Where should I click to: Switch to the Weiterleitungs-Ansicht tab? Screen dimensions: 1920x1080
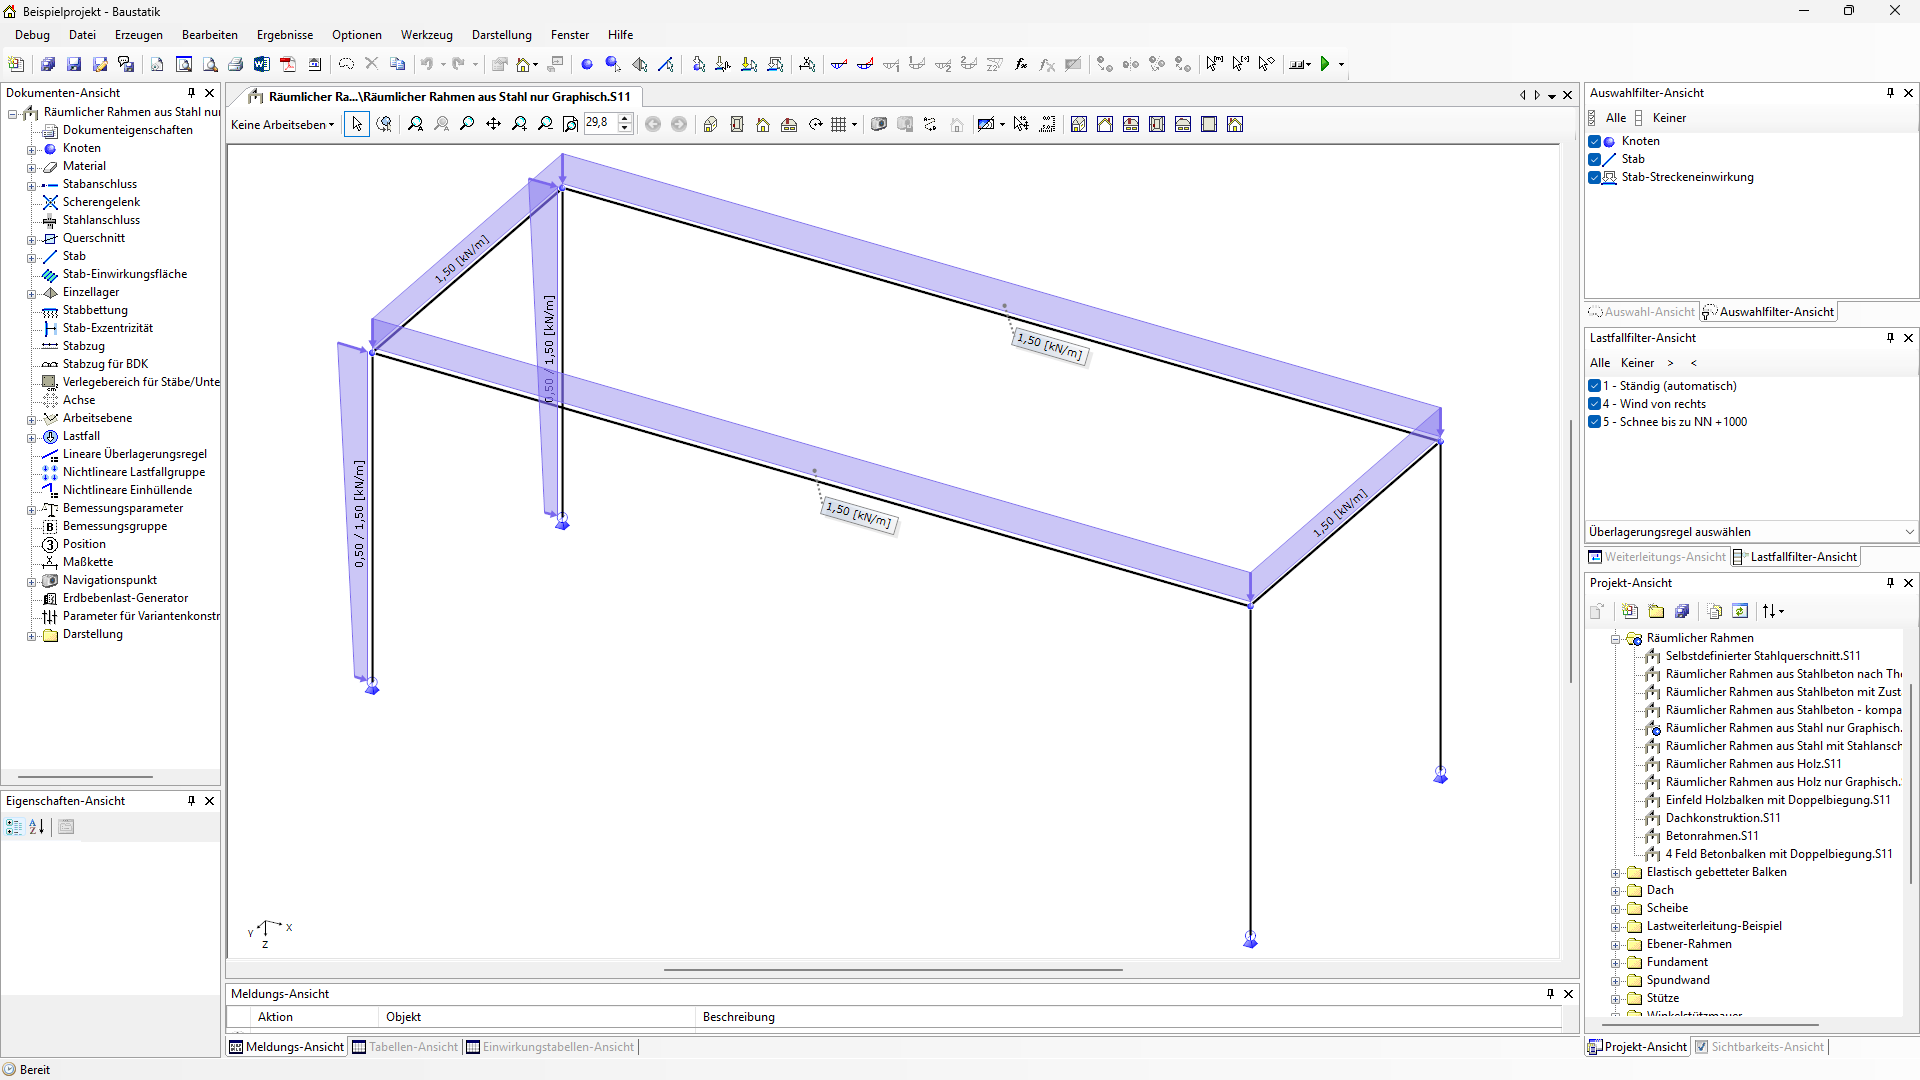[x=1657, y=557]
